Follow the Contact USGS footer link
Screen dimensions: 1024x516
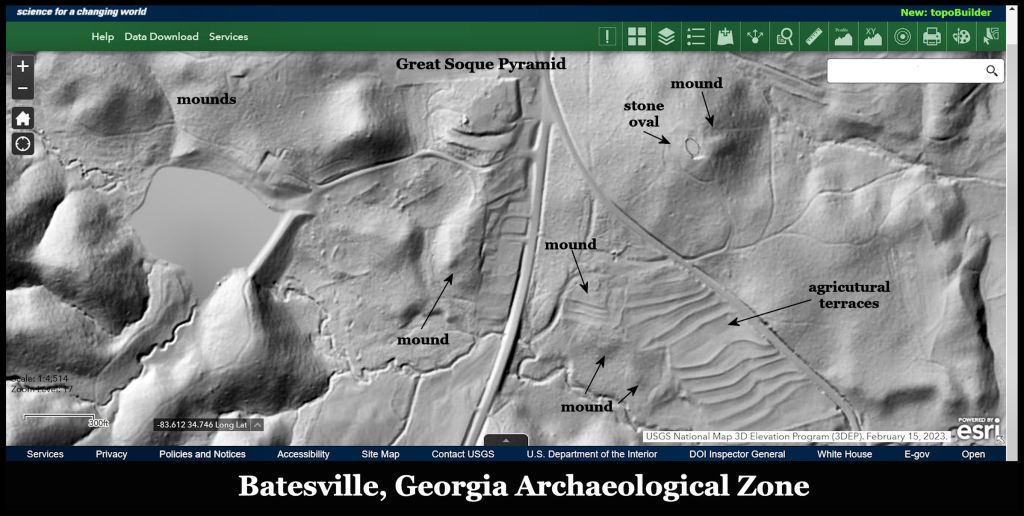coord(463,454)
